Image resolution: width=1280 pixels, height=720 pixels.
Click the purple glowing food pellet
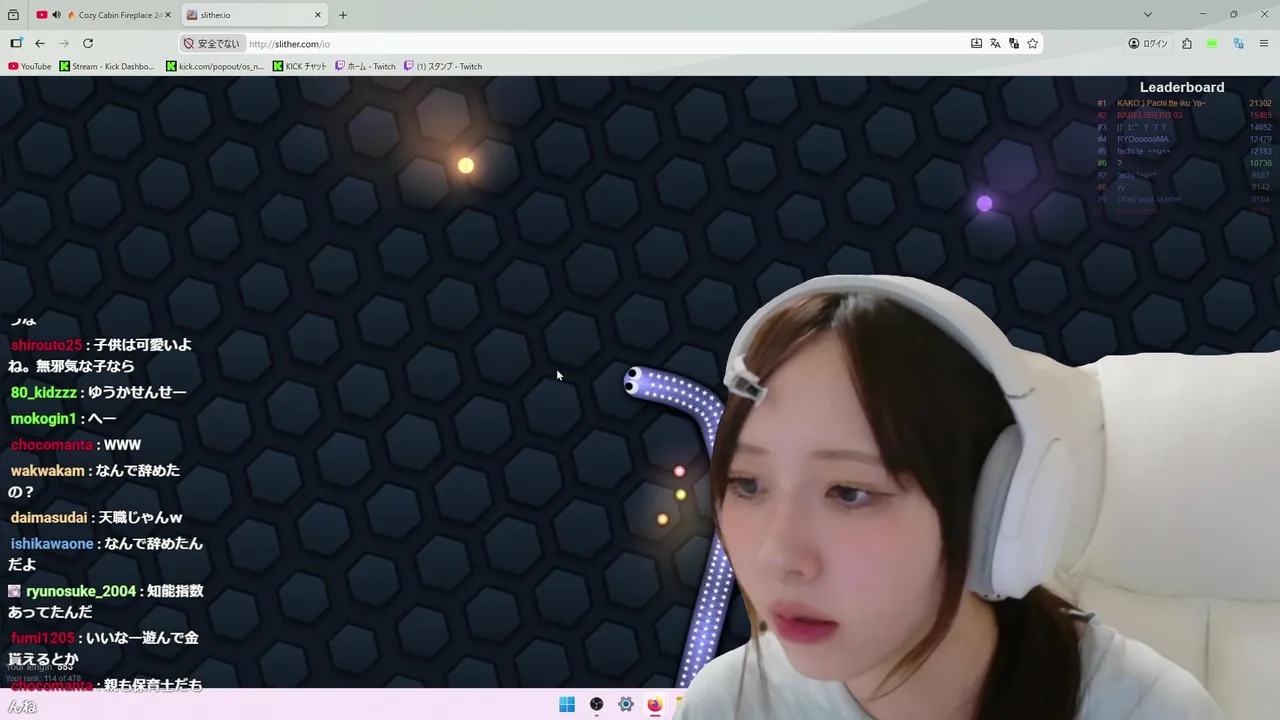(984, 204)
